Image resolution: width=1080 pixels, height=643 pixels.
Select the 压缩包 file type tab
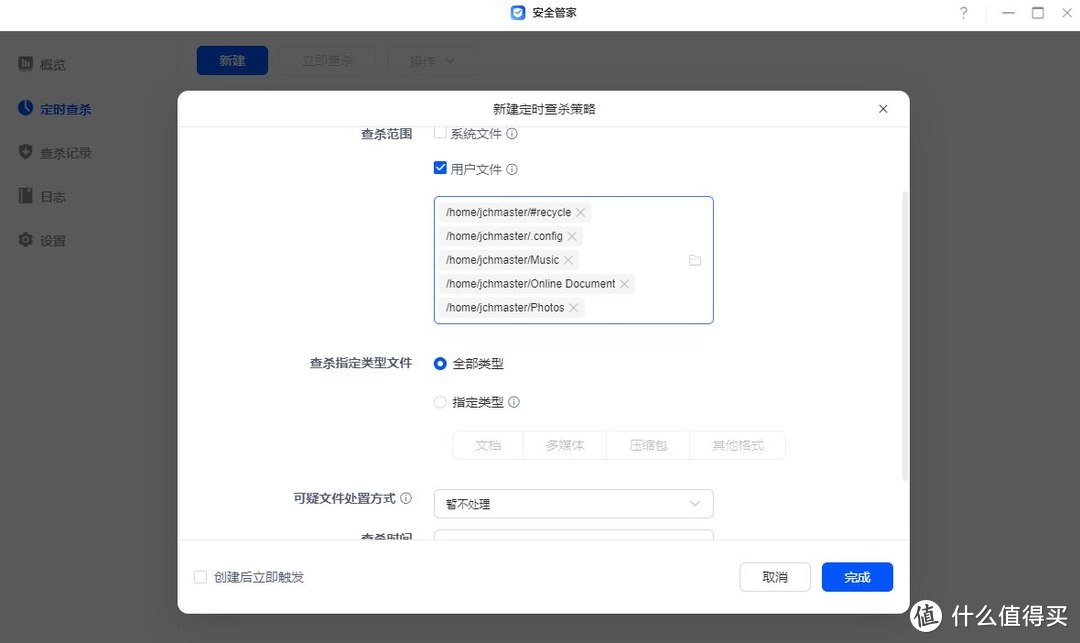click(x=647, y=445)
